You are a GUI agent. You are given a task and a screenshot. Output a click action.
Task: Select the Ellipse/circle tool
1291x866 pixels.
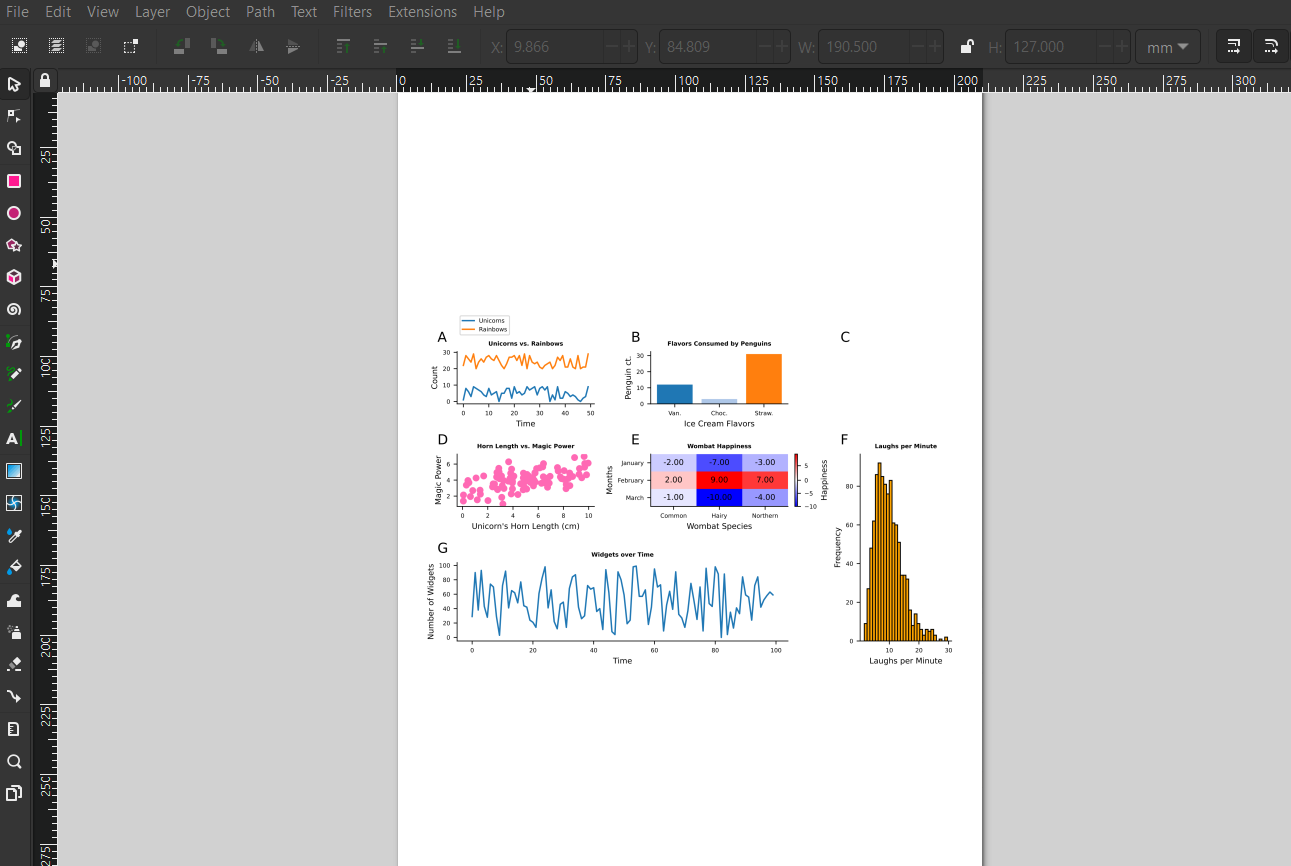14,213
